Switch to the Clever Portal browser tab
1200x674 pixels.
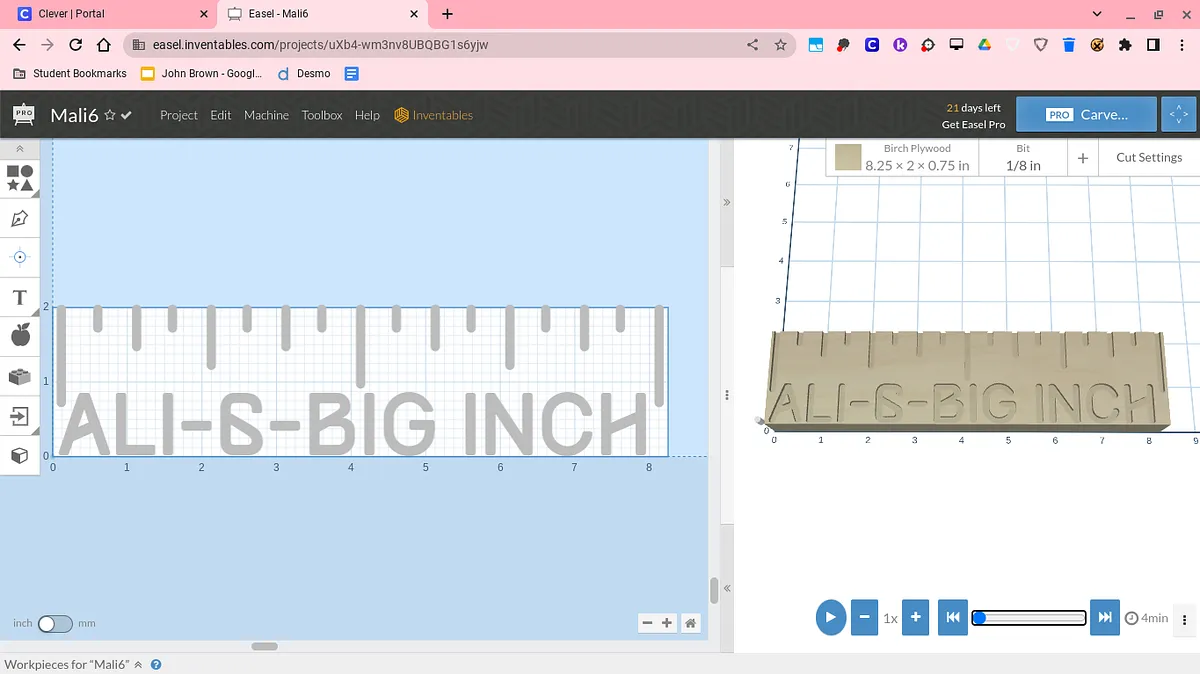tap(110, 14)
